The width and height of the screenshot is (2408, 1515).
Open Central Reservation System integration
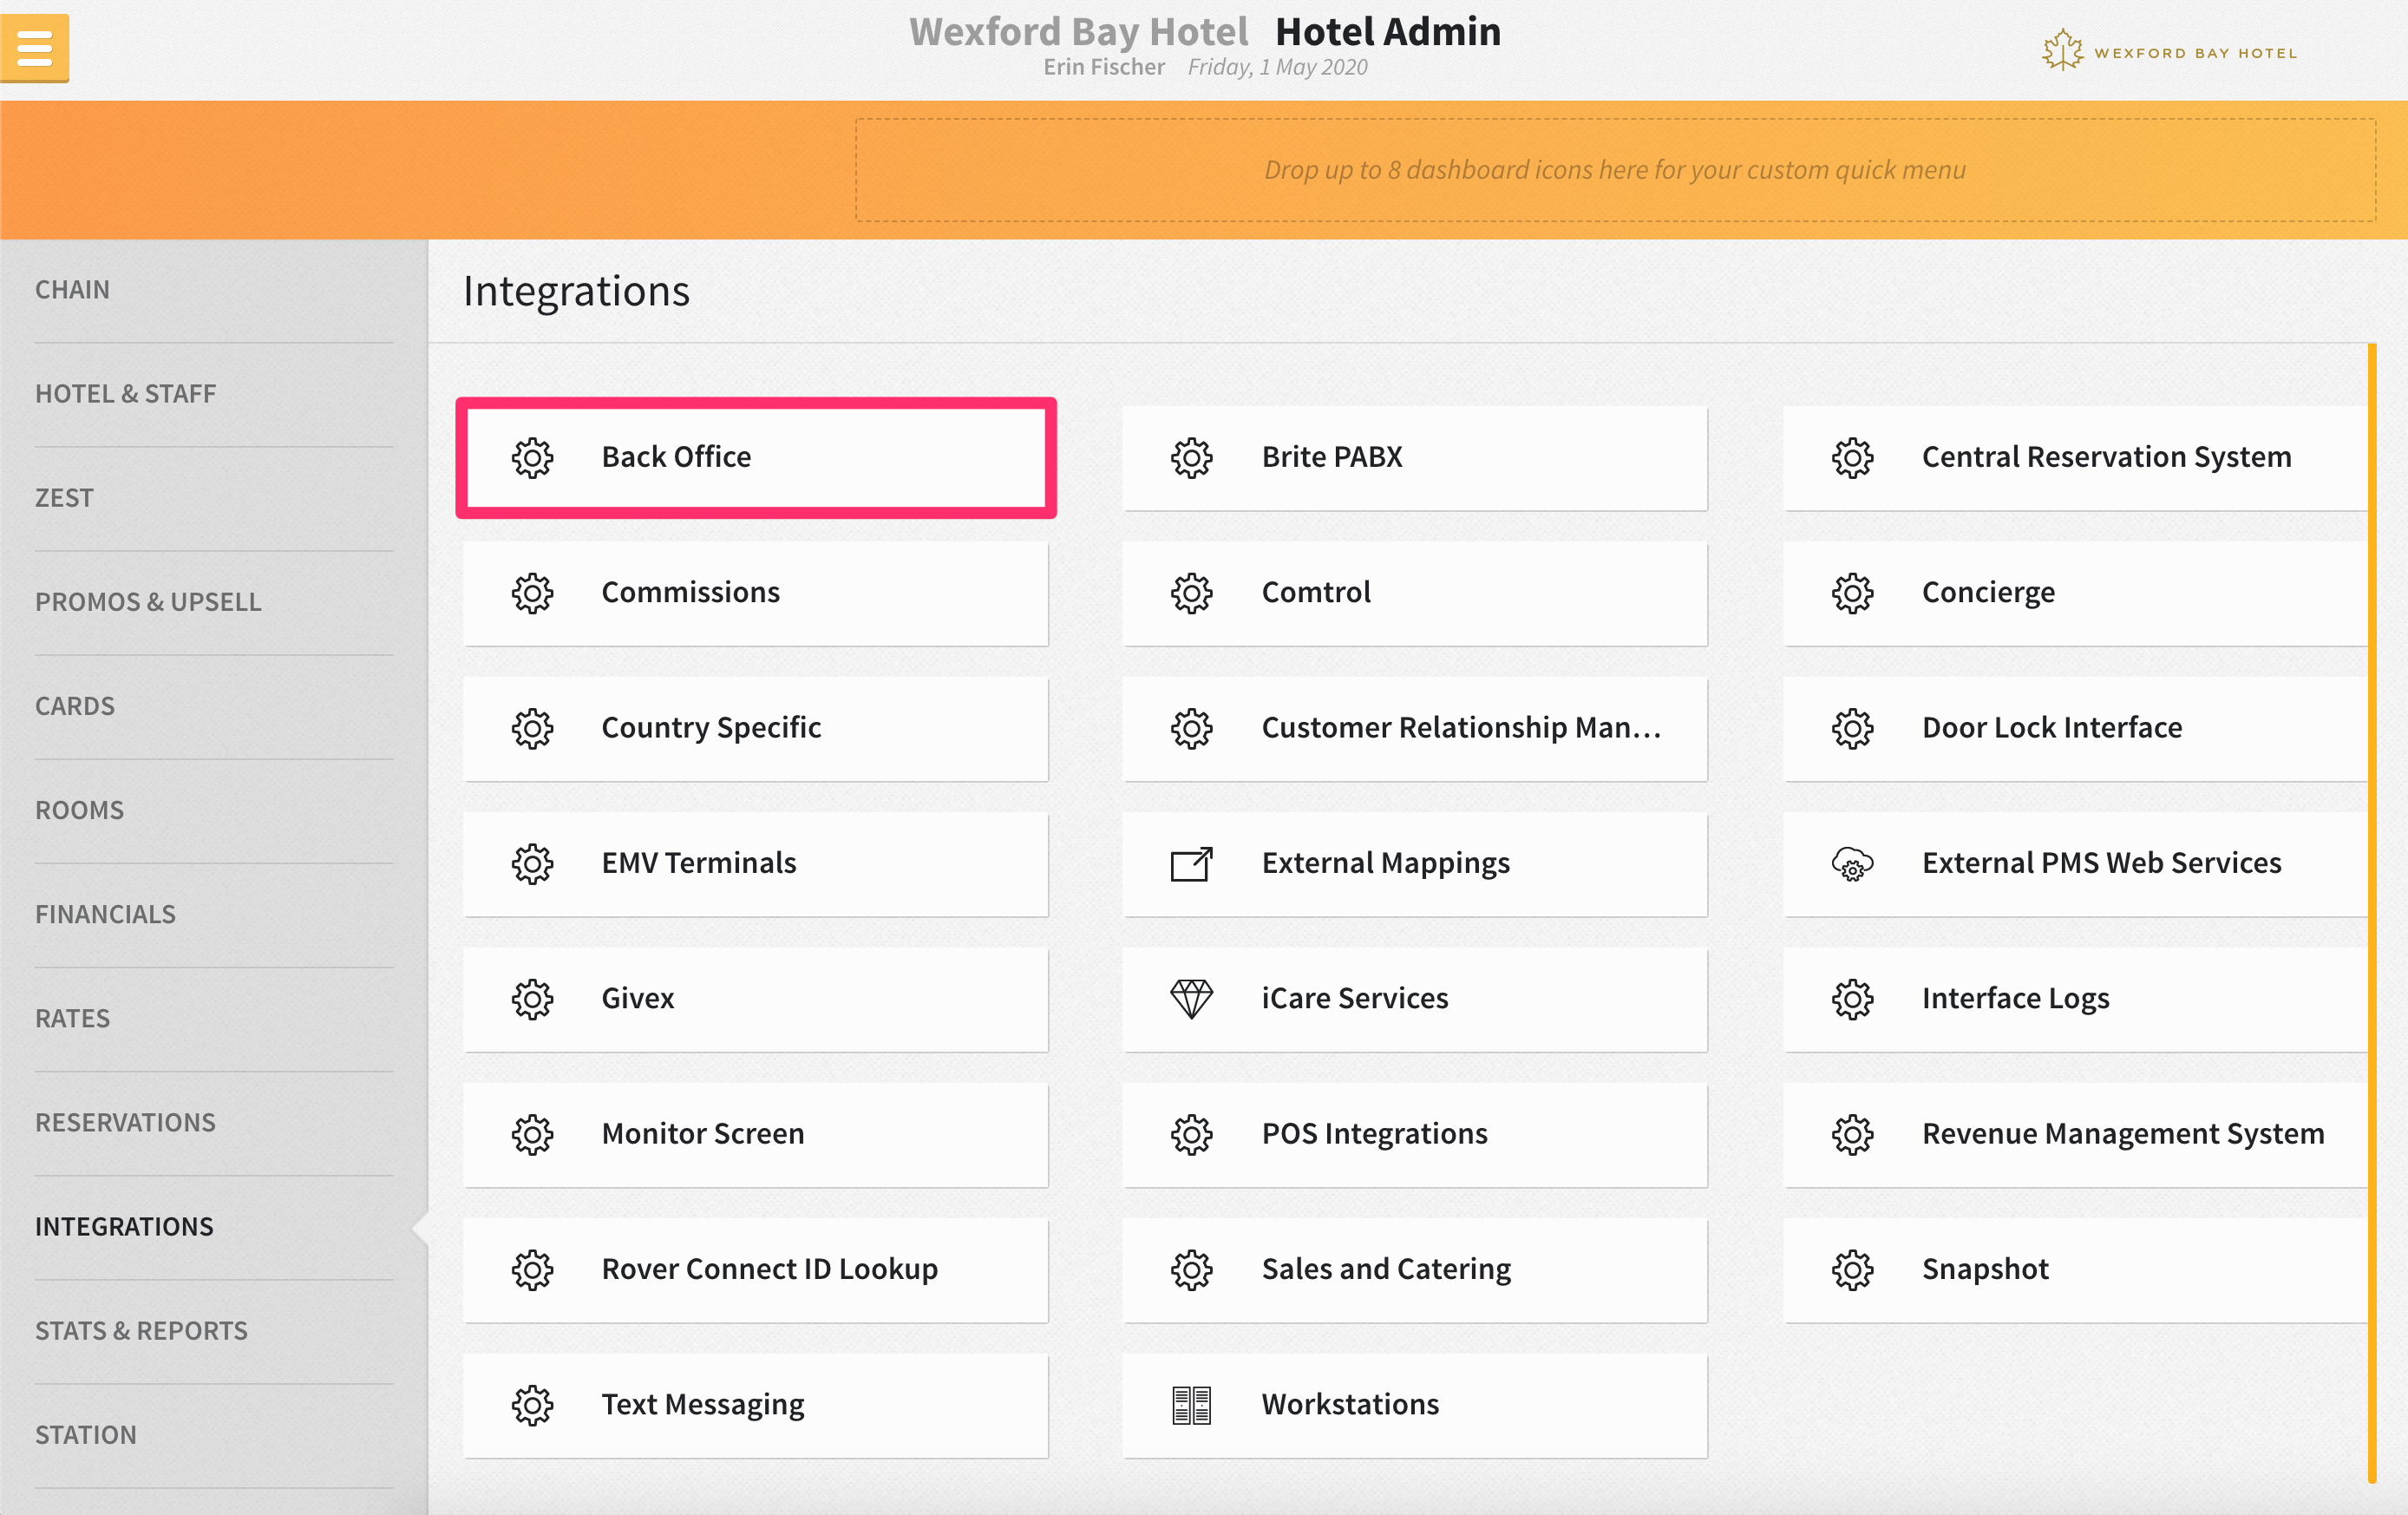2075,457
